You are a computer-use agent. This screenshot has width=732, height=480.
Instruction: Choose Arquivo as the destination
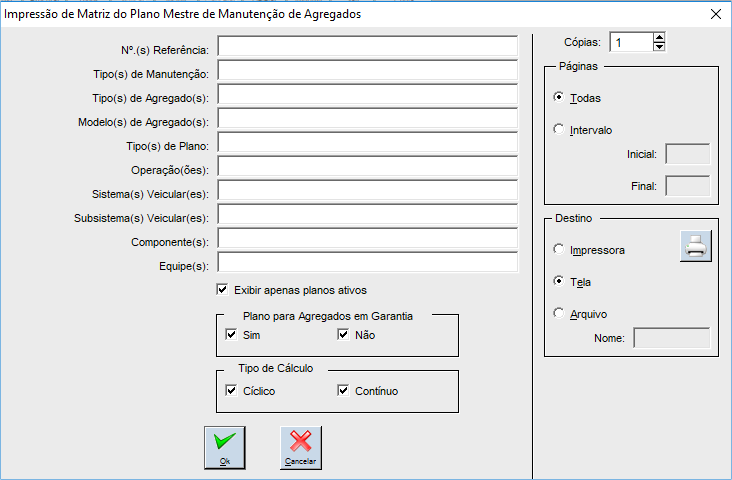click(x=558, y=313)
